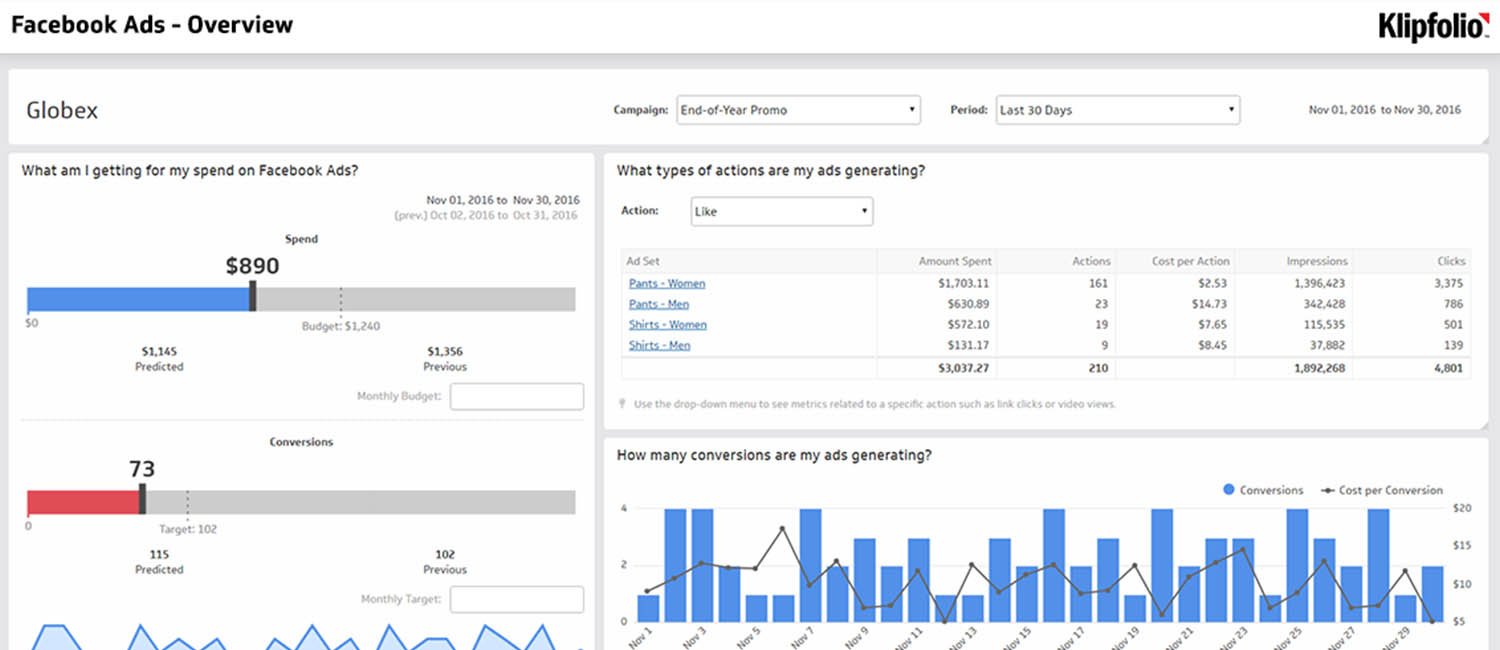The width and height of the screenshot is (1500, 650).
Task: Open the Shirts - Women ad set link
Action: [668, 325]
